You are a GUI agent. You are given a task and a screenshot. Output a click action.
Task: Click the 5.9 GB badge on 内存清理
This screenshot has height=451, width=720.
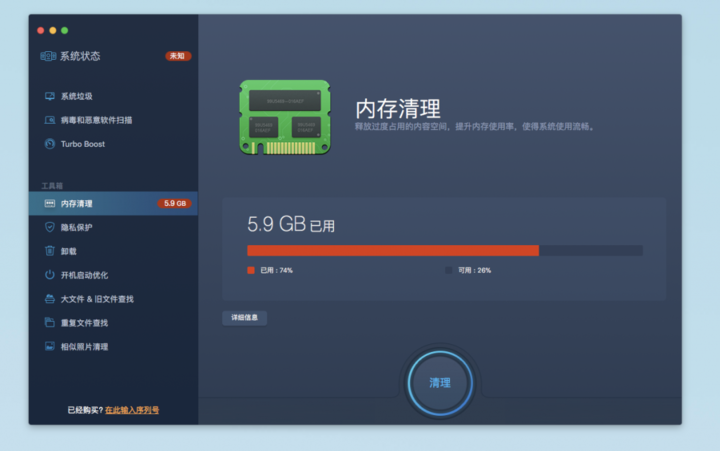coord(174,203)
